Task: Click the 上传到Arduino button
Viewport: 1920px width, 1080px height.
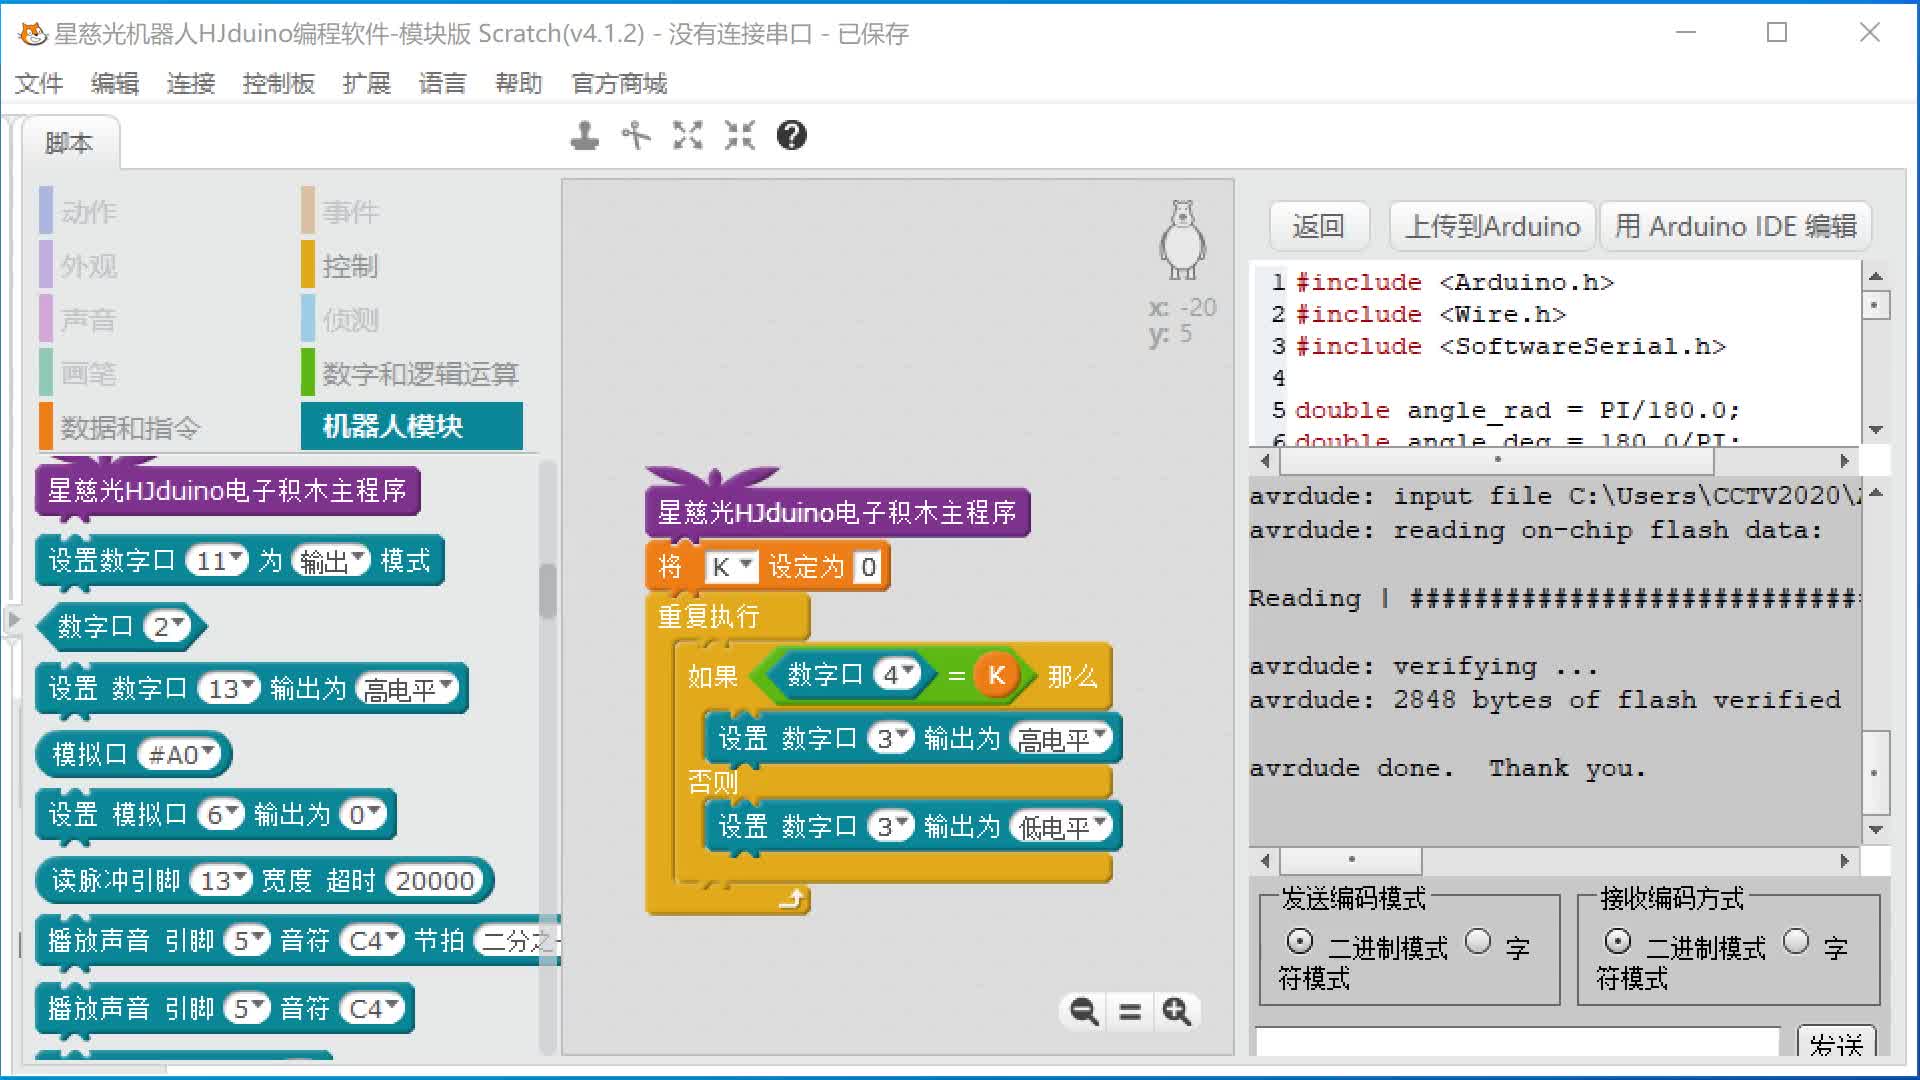Action: coord(1491,225)
